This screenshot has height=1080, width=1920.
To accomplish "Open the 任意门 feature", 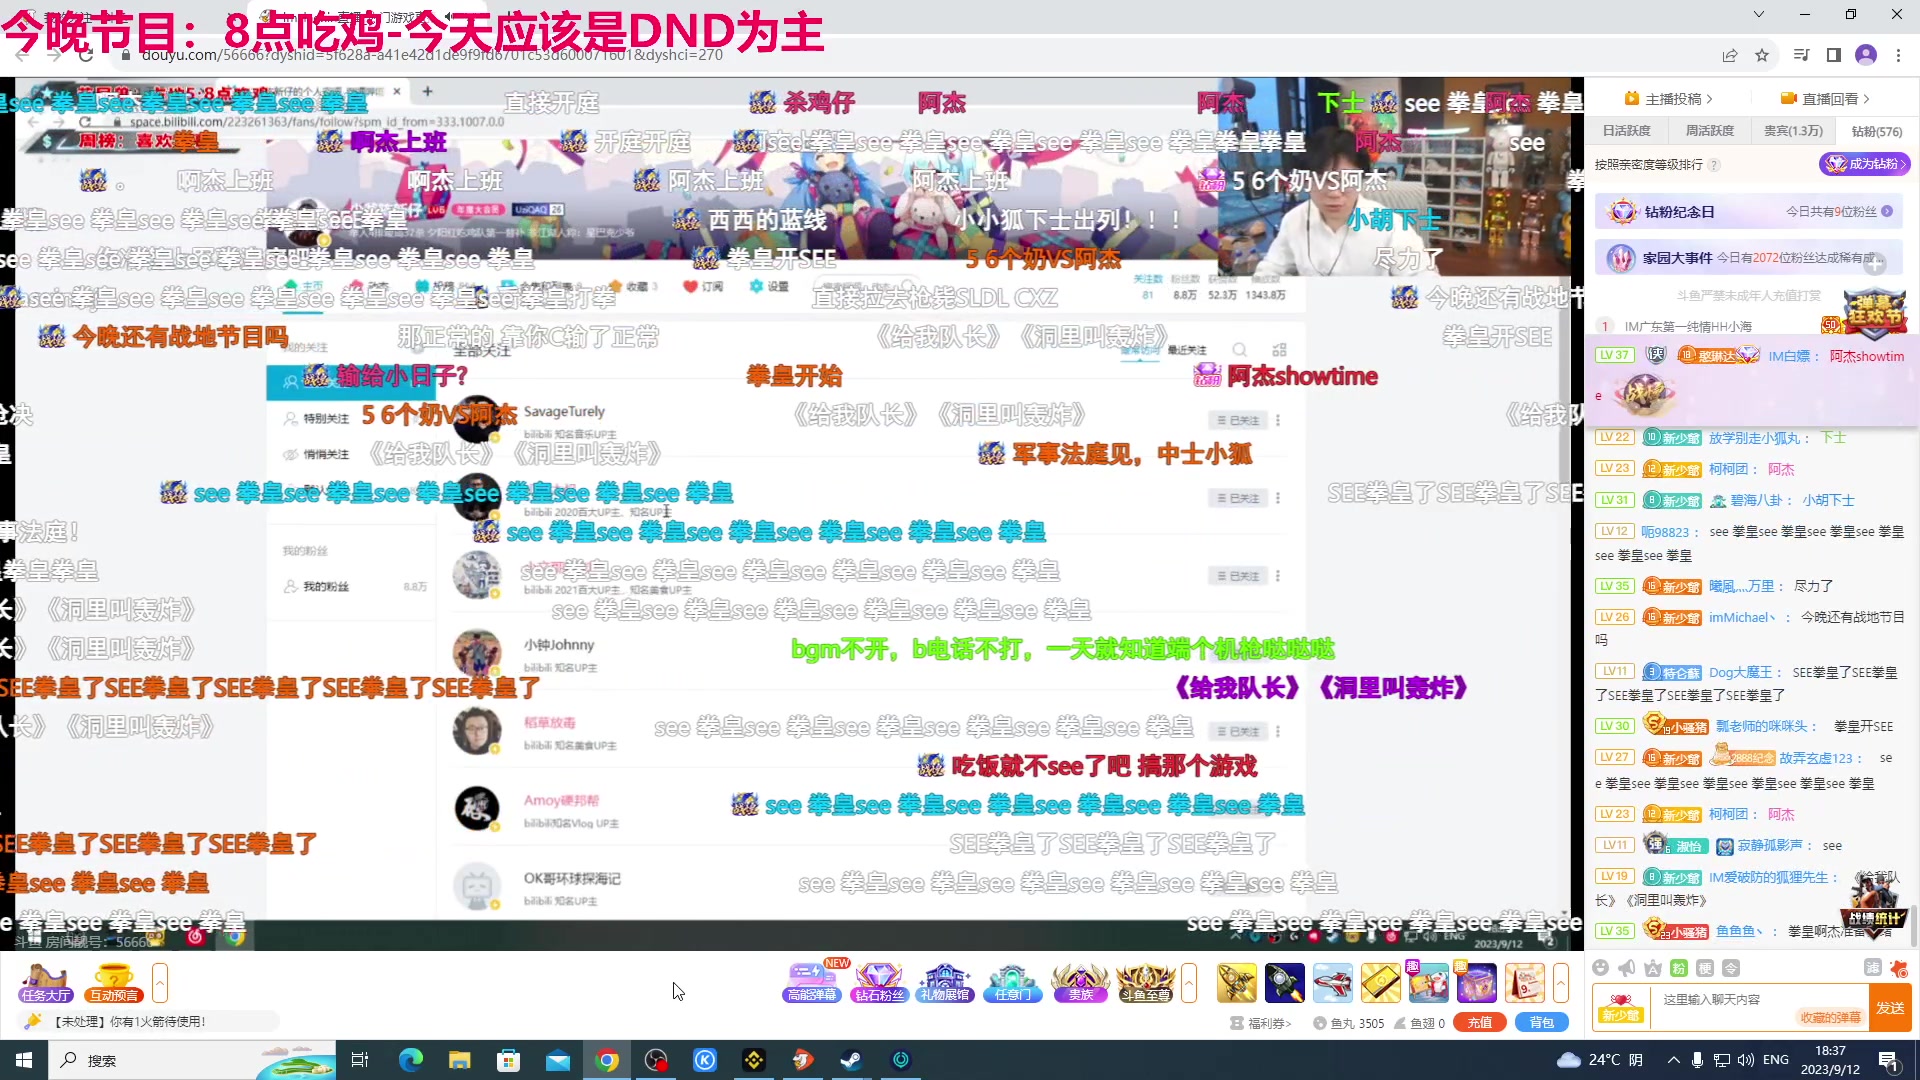I will tap(1012, 983).
